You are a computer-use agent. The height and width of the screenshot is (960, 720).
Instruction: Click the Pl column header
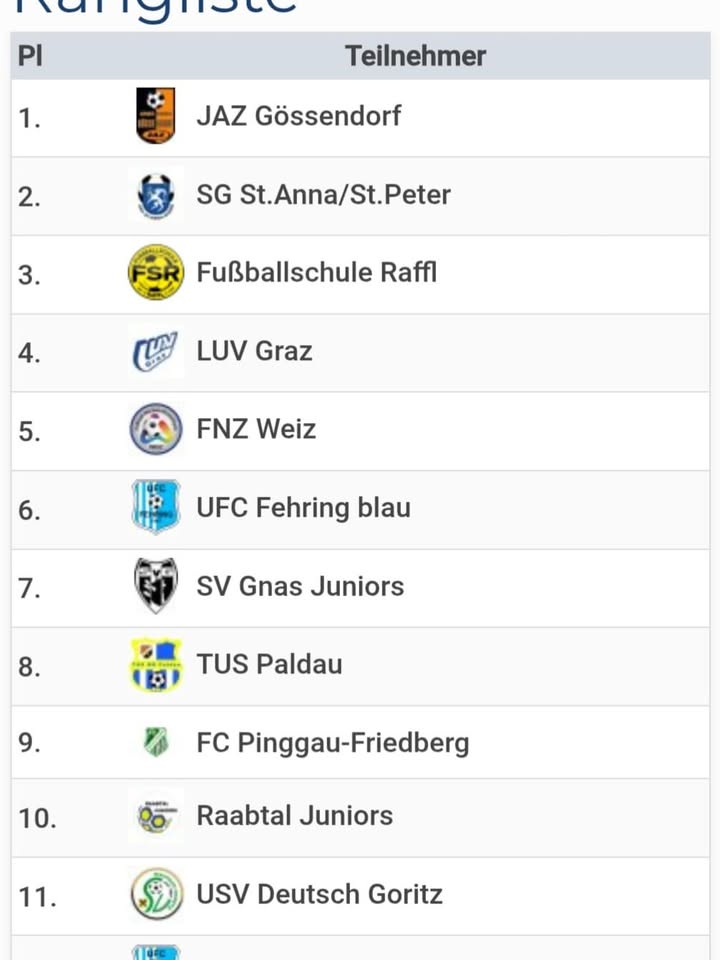[30, 56]
